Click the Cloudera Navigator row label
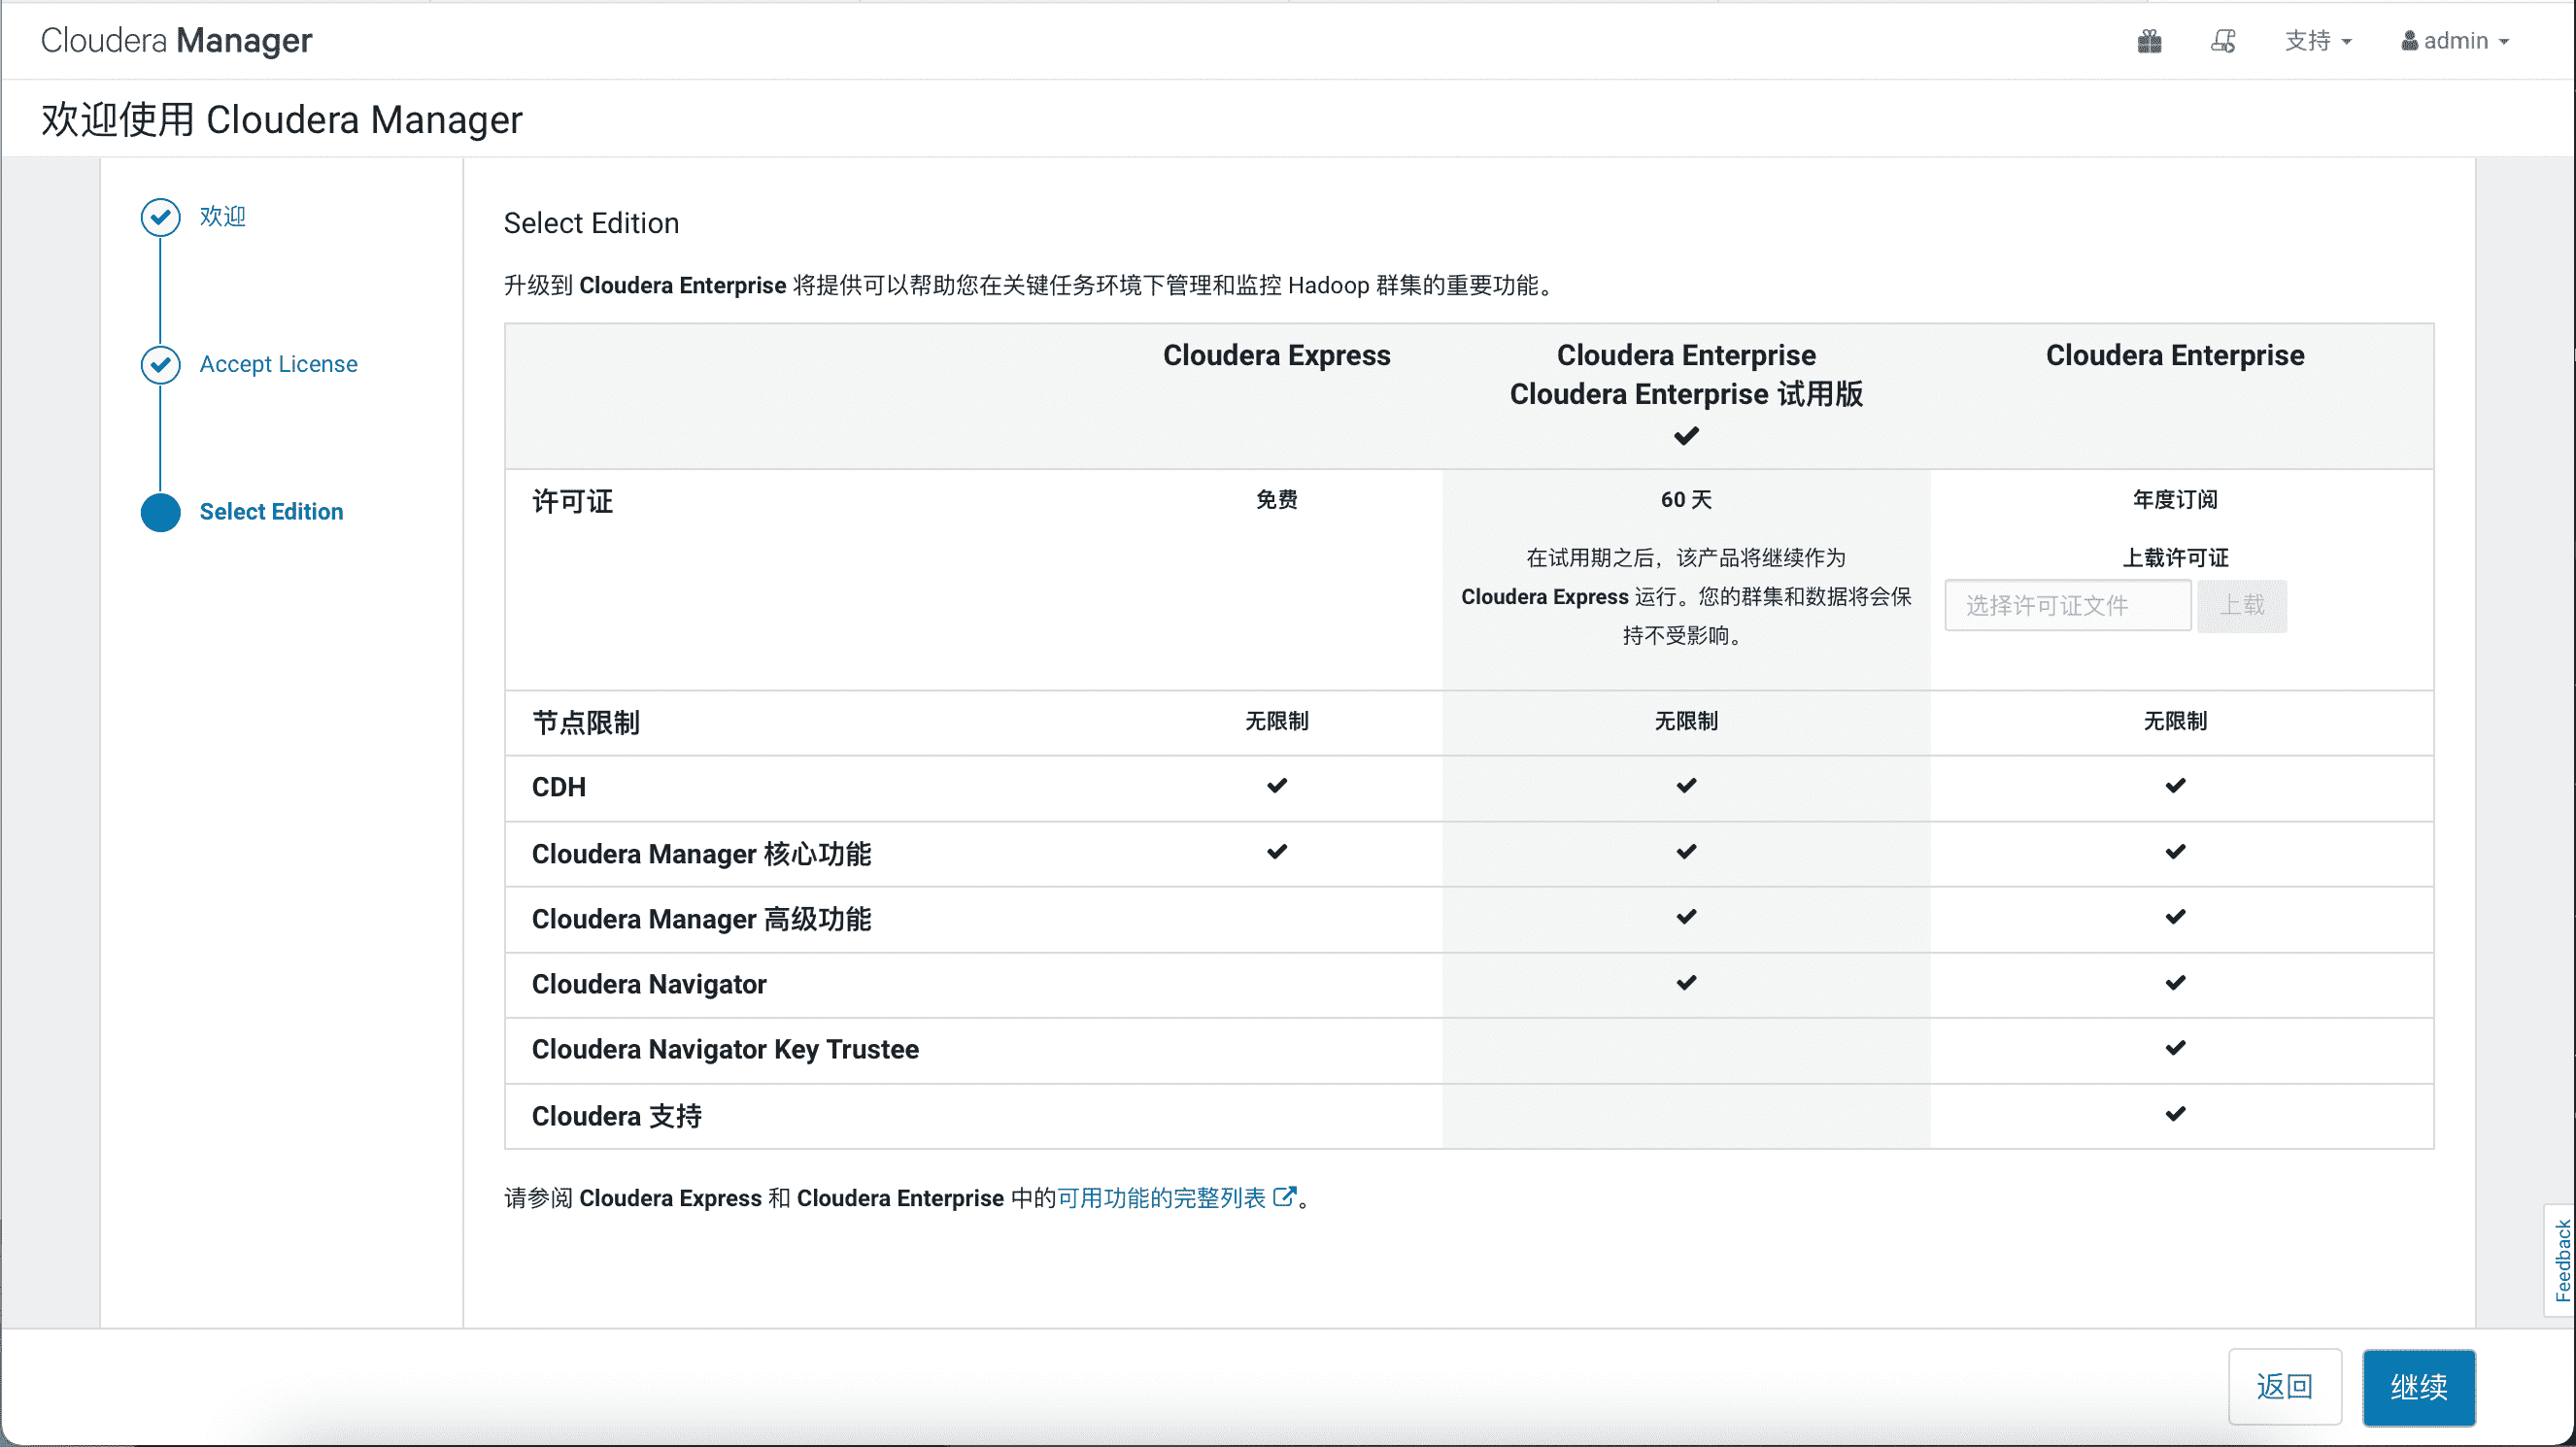The width and height of the screenshot is (2576, 1447). click(649, 985)
